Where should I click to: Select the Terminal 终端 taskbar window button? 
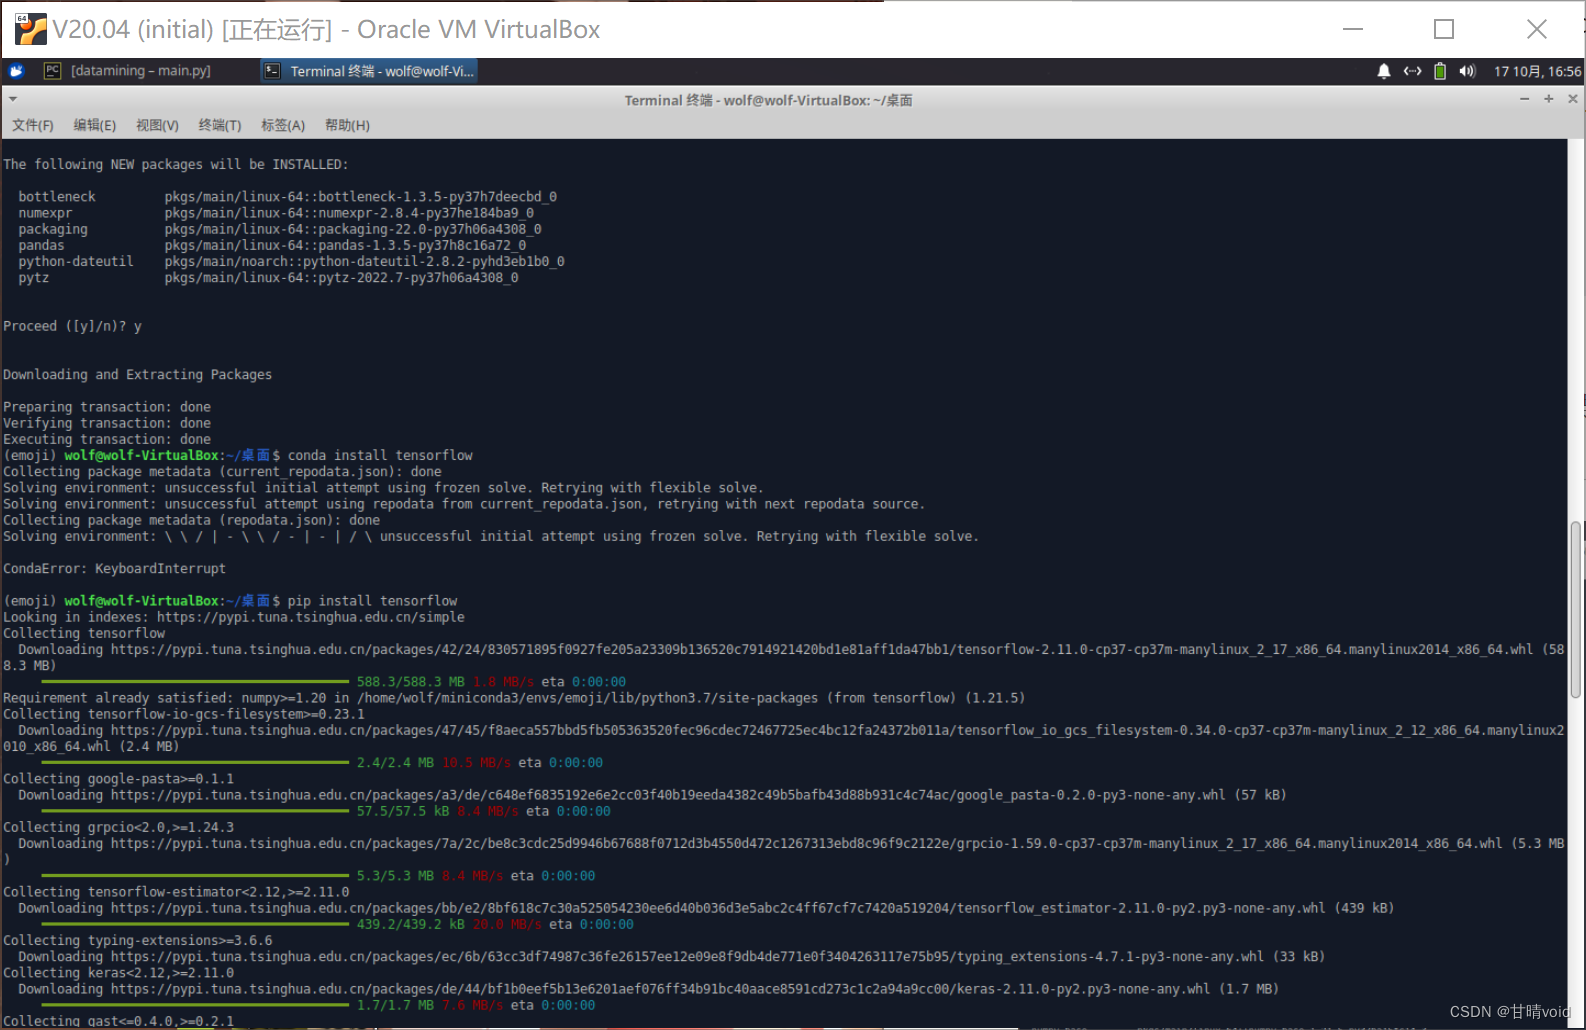[369, 71]
